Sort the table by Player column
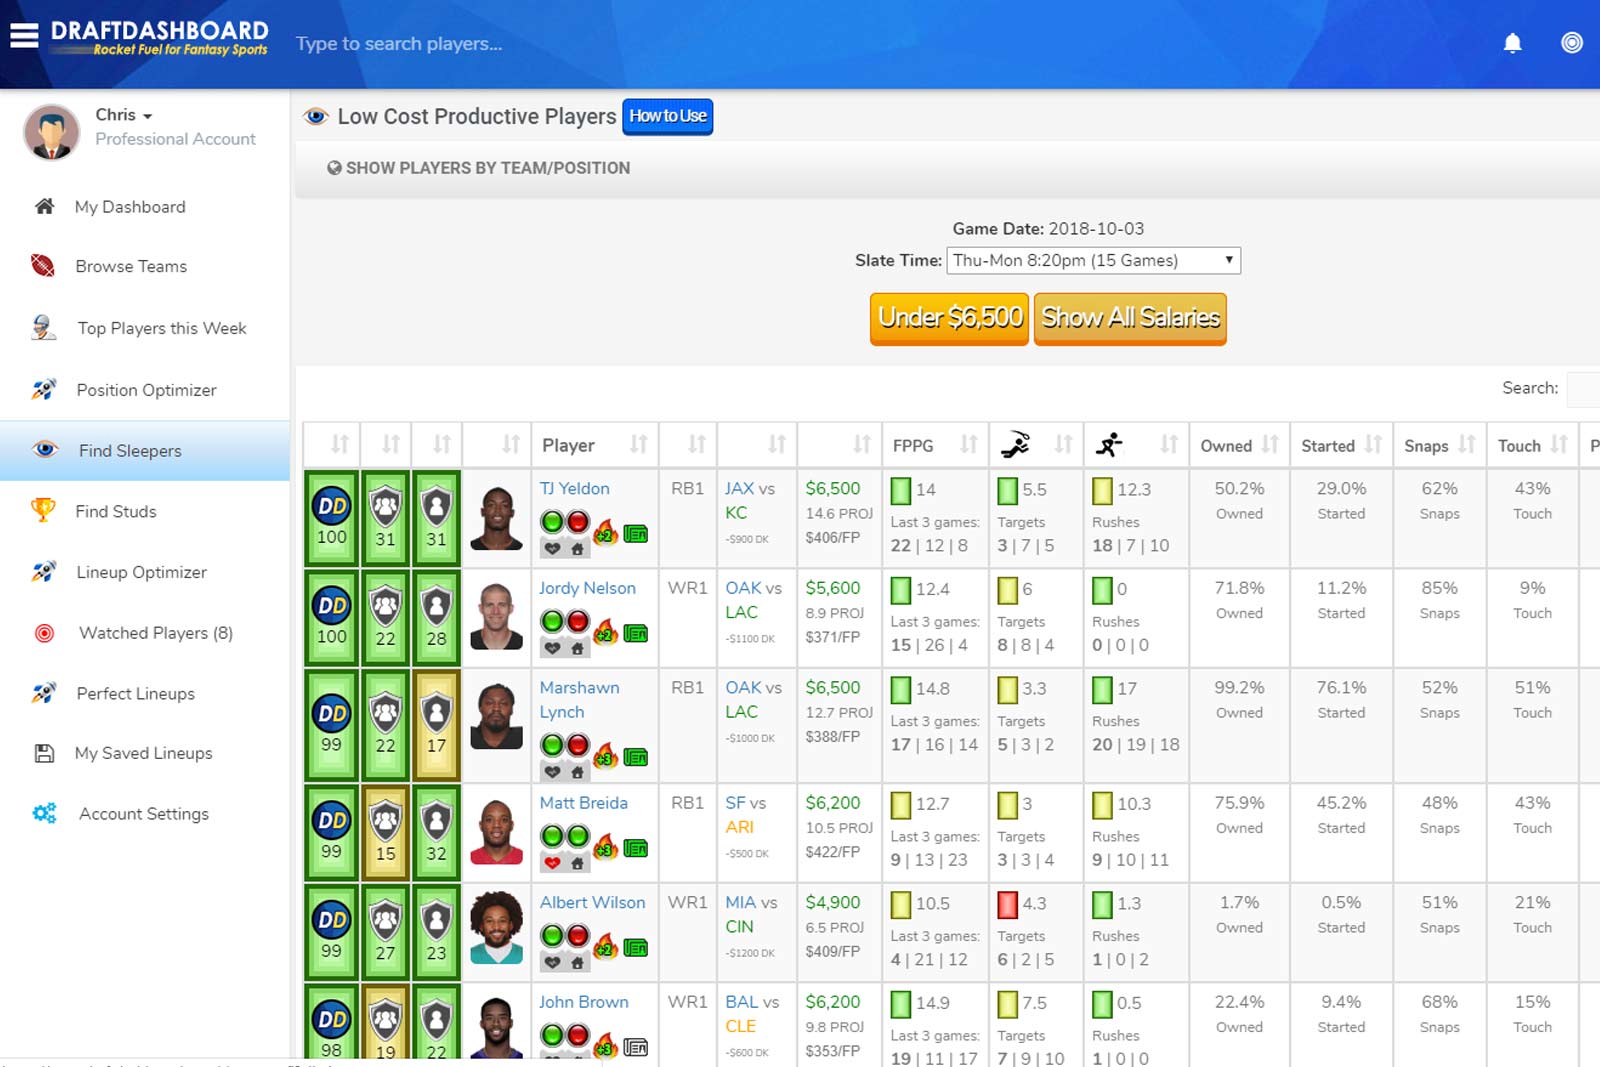This screenshot has width=1600, height=1067. 594,444
